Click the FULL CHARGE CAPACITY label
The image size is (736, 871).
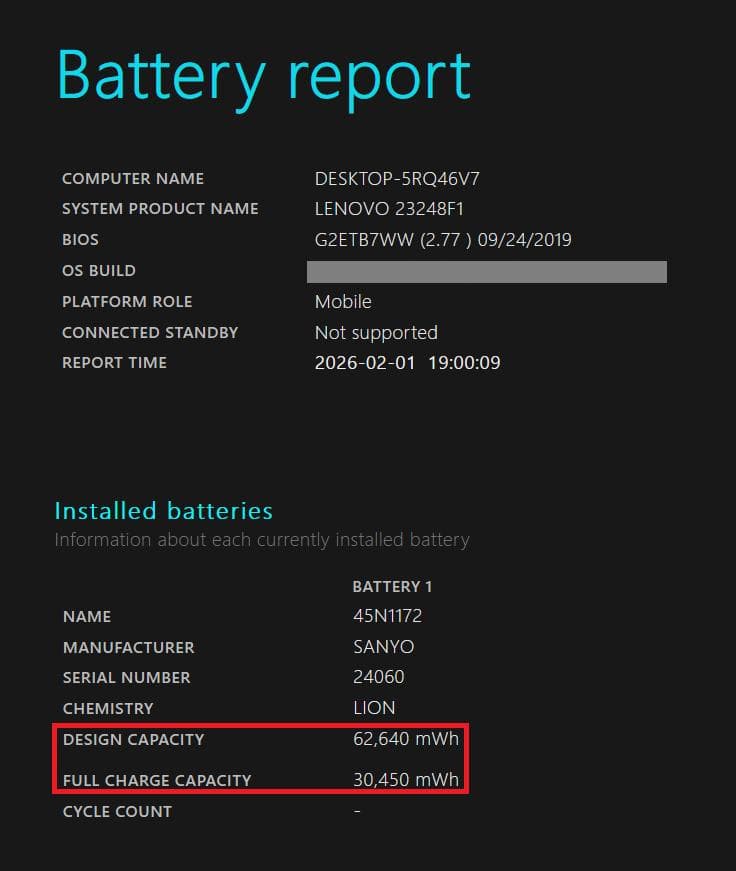[x=157, y=781]
